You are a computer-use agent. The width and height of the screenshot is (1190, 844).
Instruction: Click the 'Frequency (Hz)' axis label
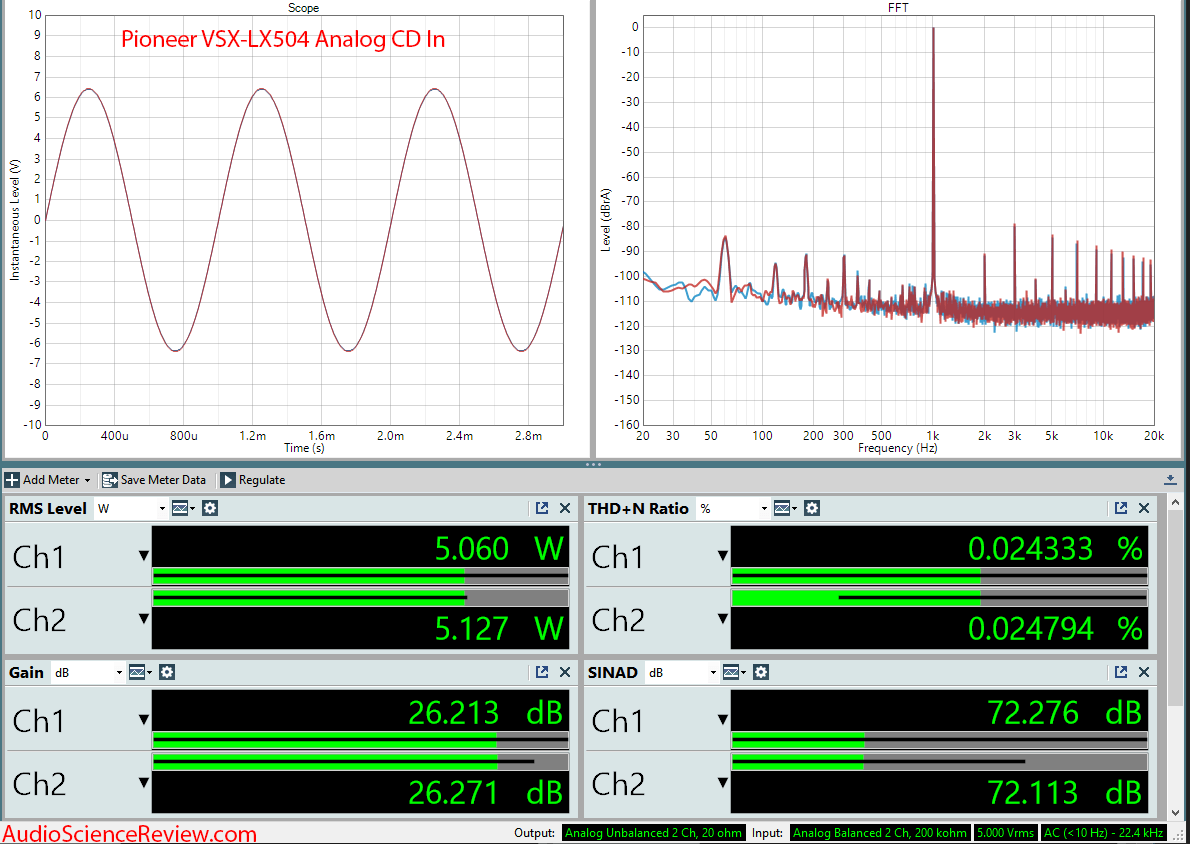point(898,448)
